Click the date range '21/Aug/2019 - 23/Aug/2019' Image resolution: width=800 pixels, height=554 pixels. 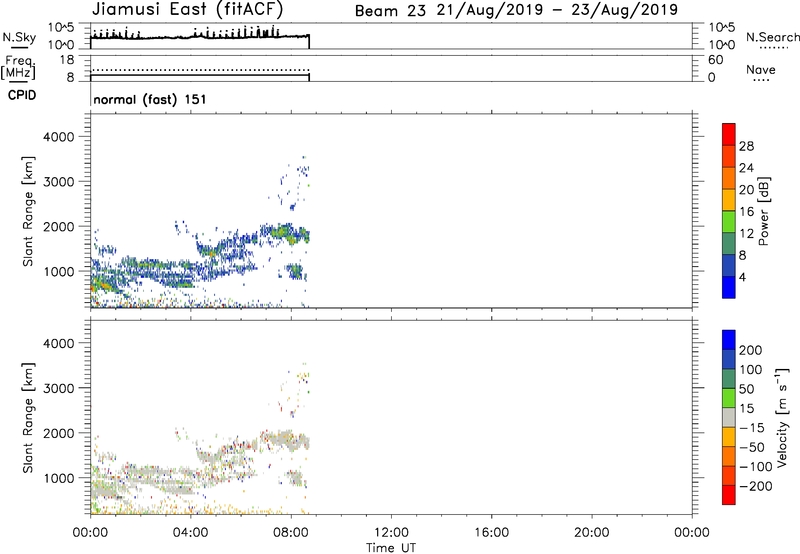[557, 10]
